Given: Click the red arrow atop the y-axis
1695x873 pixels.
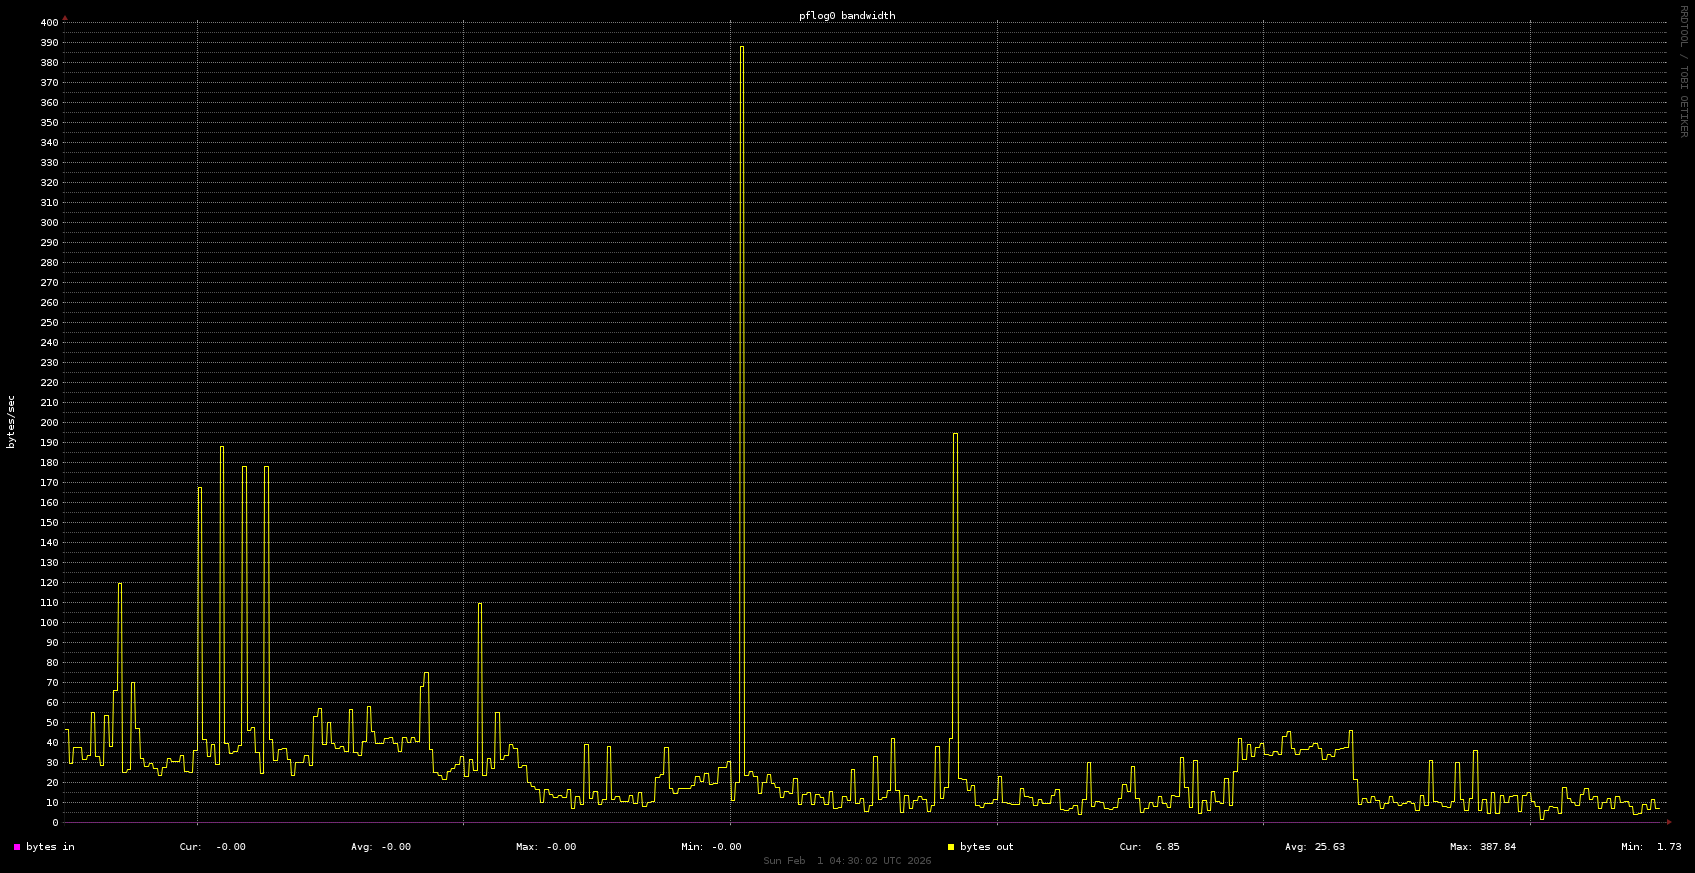Looking at the screenshot, I should pos(65,18).
